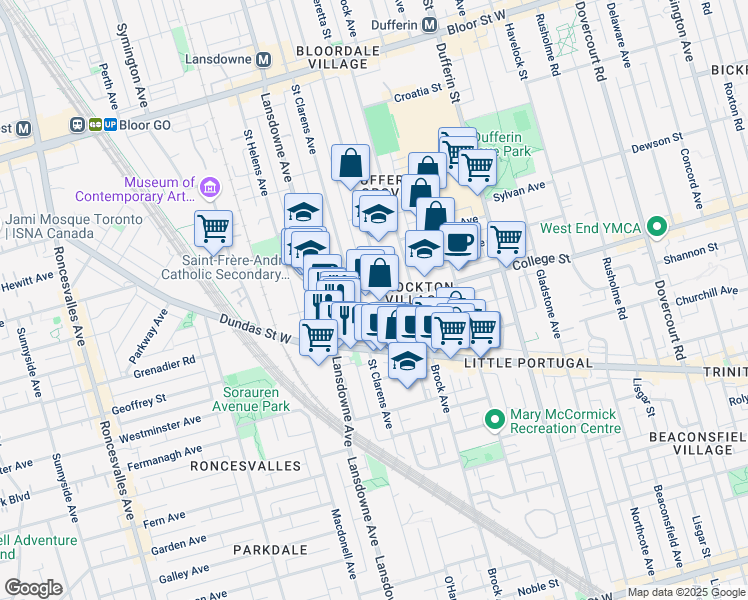The height and width of the screenshot is (600, 748).
Task: Click the Noble St street label
Action: click(538, 588)
